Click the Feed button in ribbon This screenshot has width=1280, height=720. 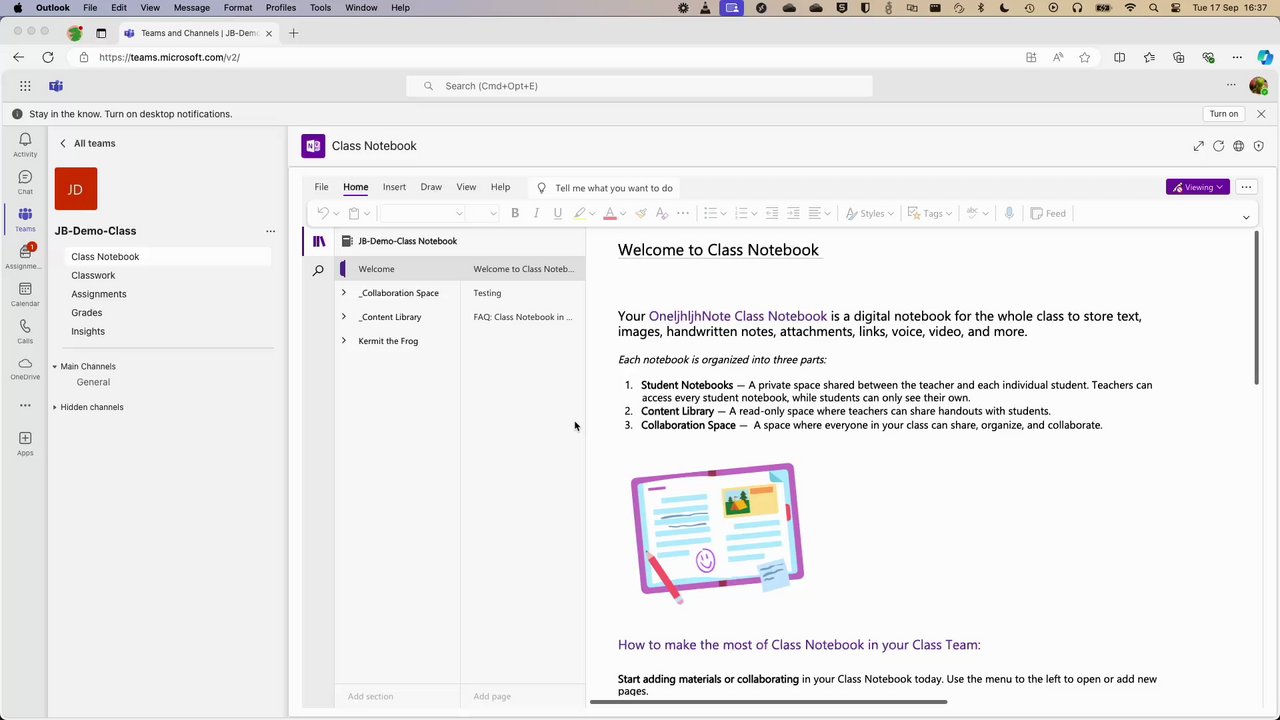tap(1048, 213)
